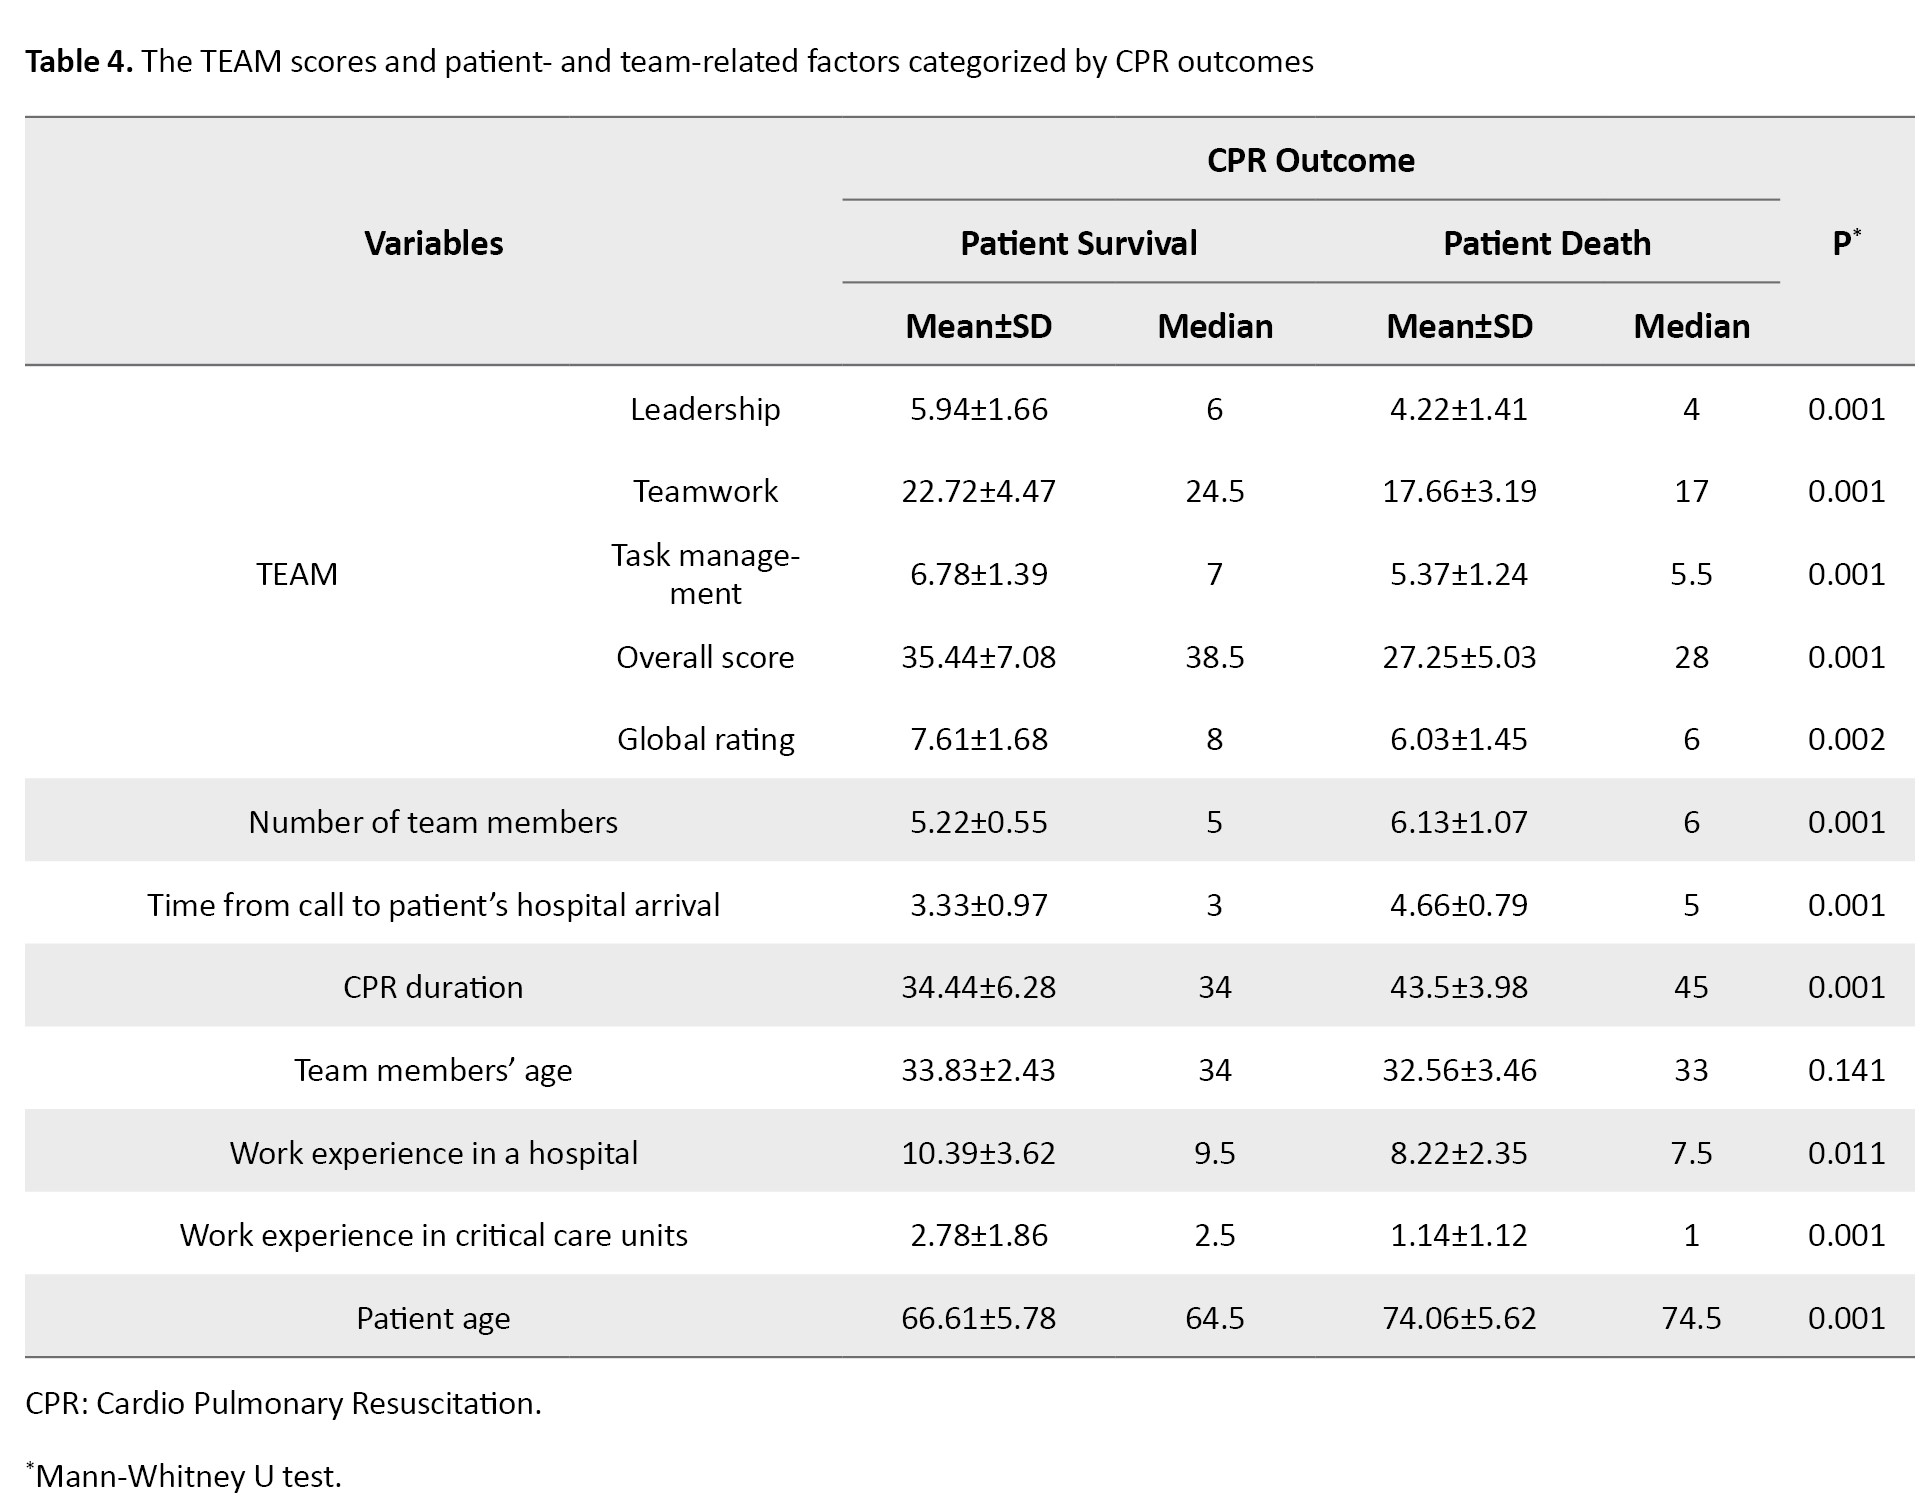Select the 0.011 P value cell
This screenshot has height=1509, width=1929.
click(x=1846, y=1153)
